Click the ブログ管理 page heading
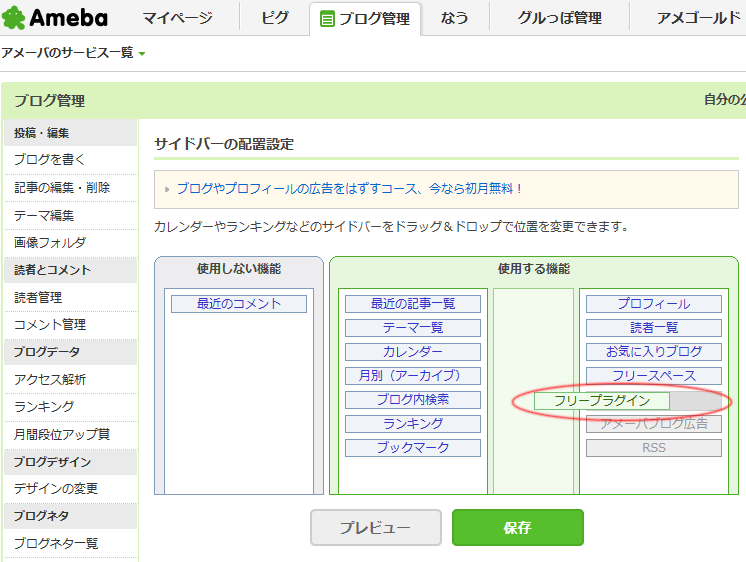Screen dimensions: 746x562 49,101
